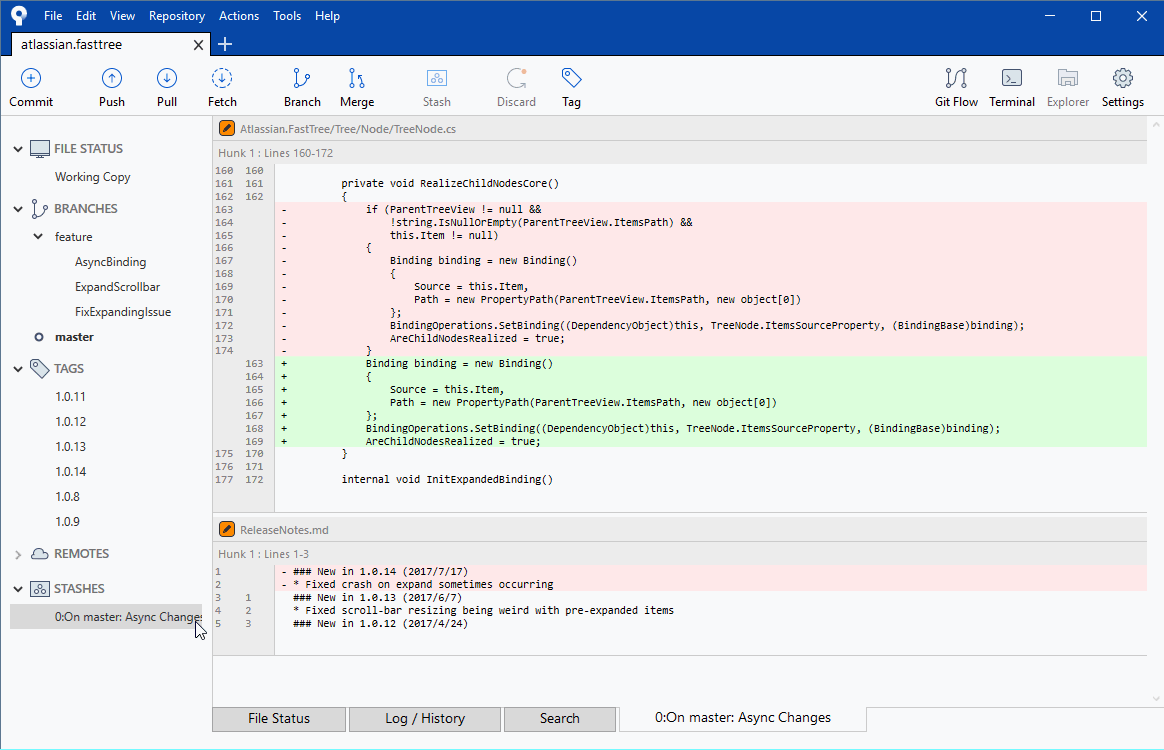Switch to the Log / History tab
The image size is (1164, 750).
click(425, 719)
